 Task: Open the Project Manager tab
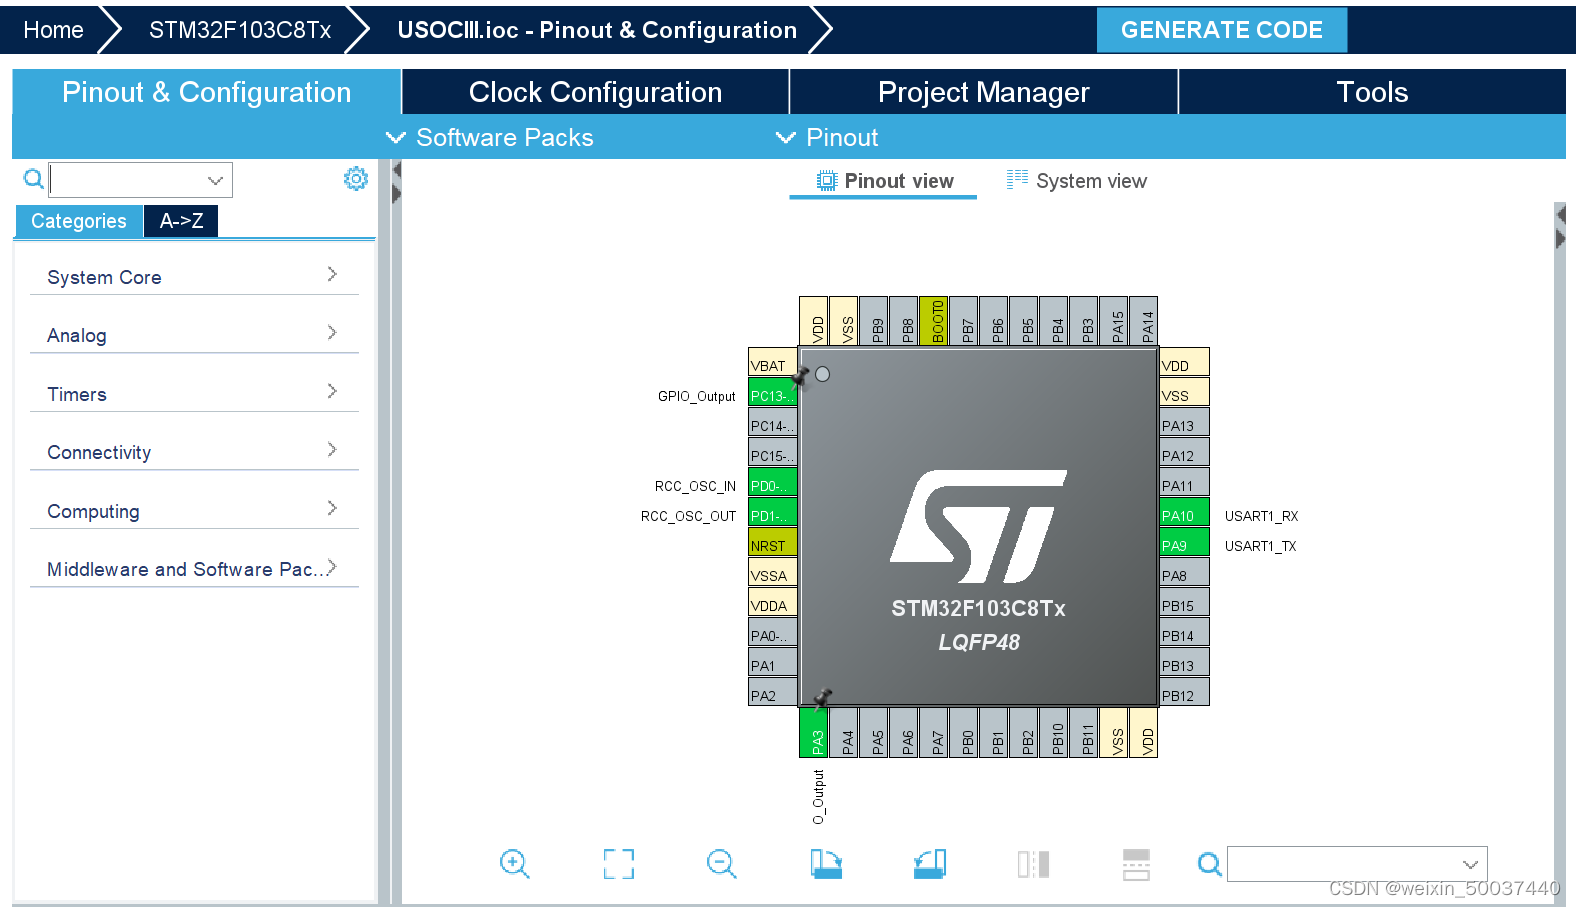point(984,92)
